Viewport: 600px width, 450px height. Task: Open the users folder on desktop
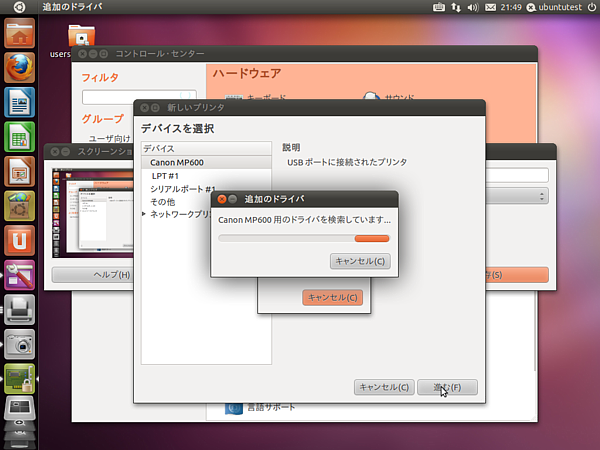(x=81, y=38)
